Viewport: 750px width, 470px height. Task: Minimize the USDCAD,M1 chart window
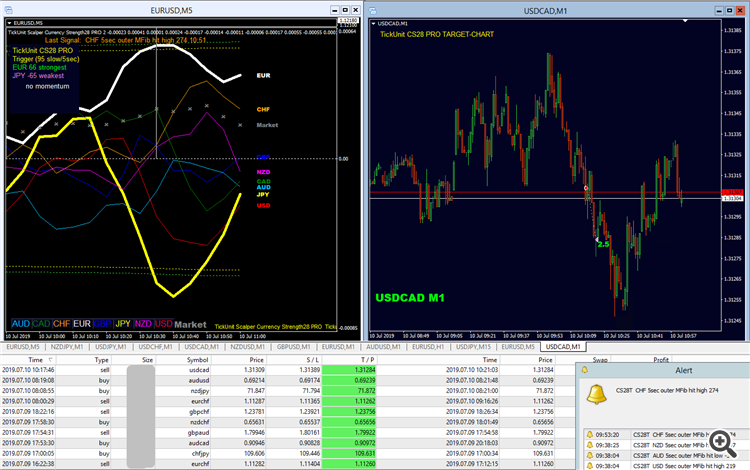[x=719, y=11]
